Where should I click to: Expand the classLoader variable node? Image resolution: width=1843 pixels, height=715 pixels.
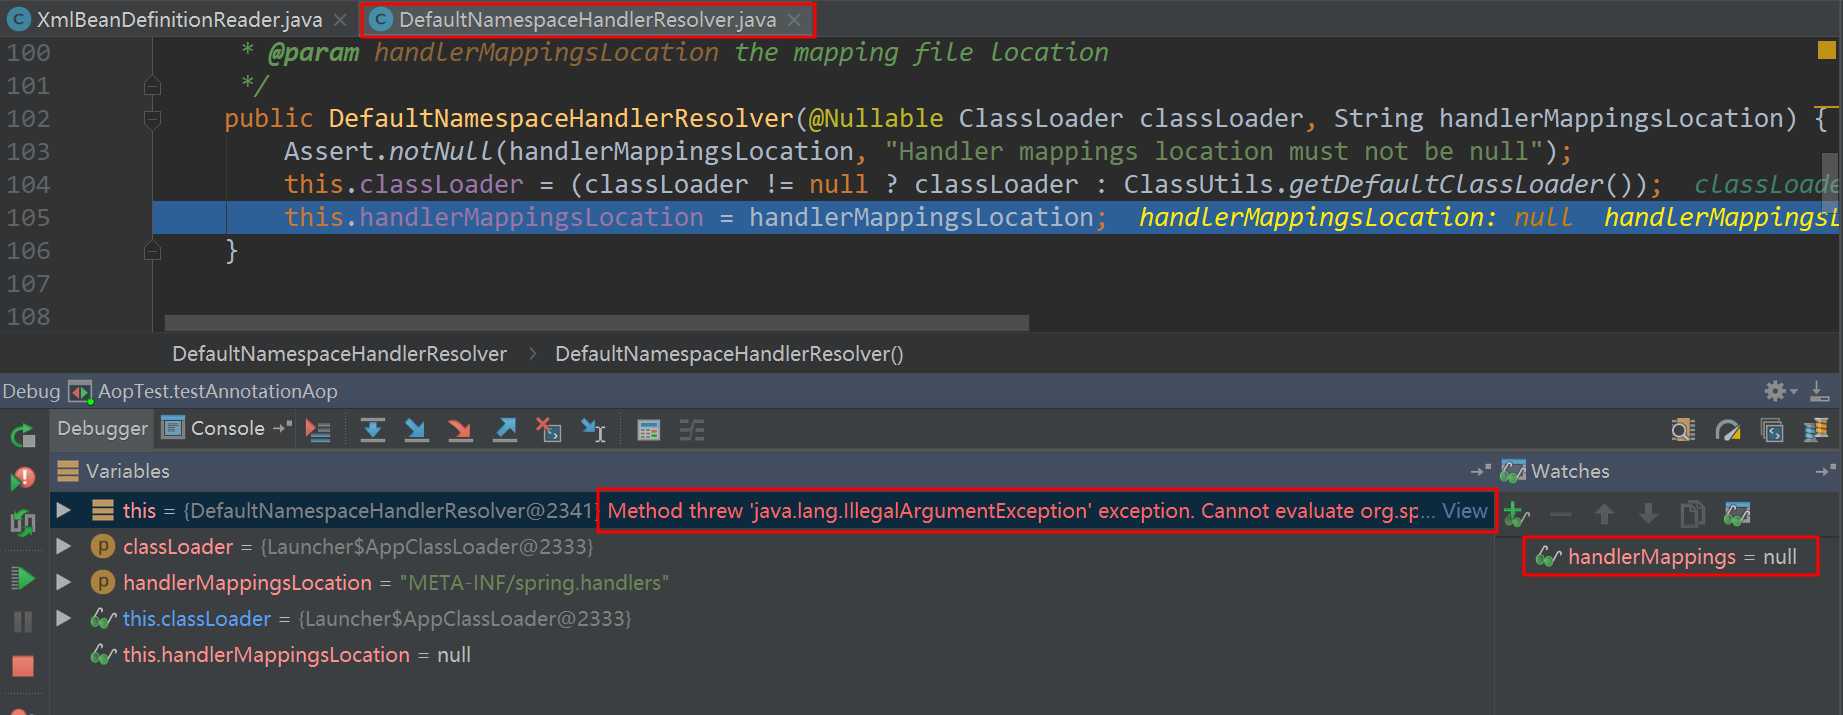[63, 546]
